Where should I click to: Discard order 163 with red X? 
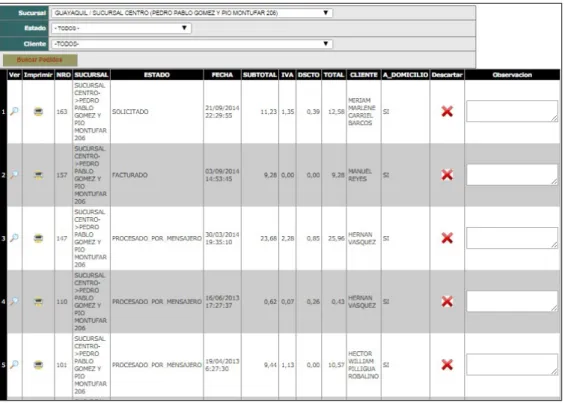[447, 111]
